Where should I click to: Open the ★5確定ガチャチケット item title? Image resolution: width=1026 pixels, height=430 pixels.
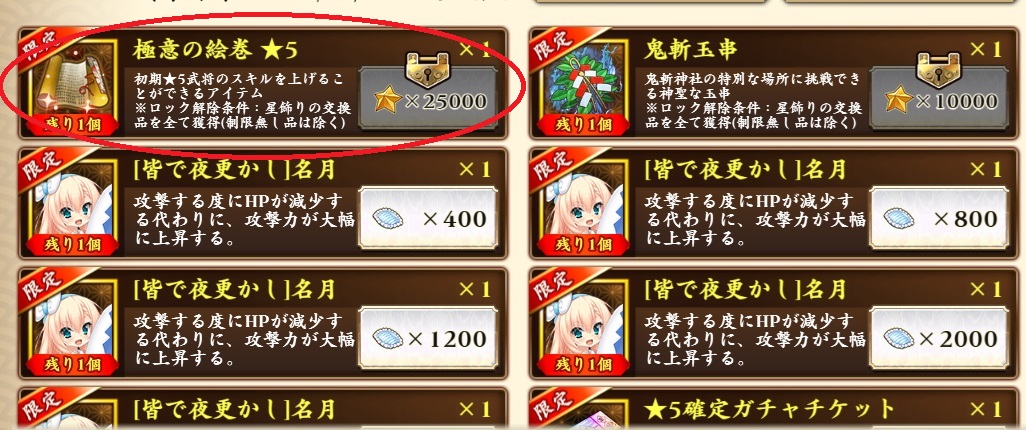pos(770,409)
